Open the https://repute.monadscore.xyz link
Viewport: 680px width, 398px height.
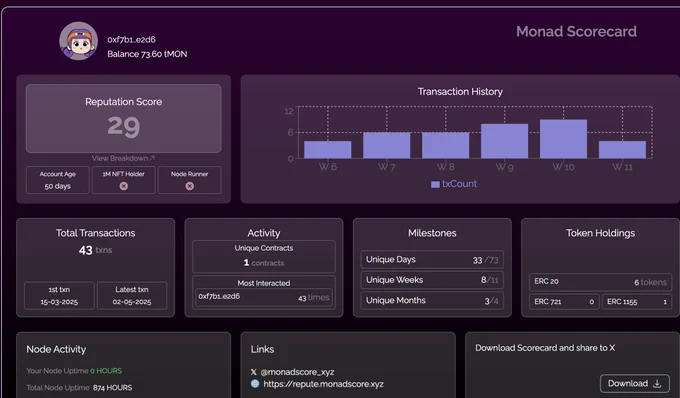tap(324, 384)
